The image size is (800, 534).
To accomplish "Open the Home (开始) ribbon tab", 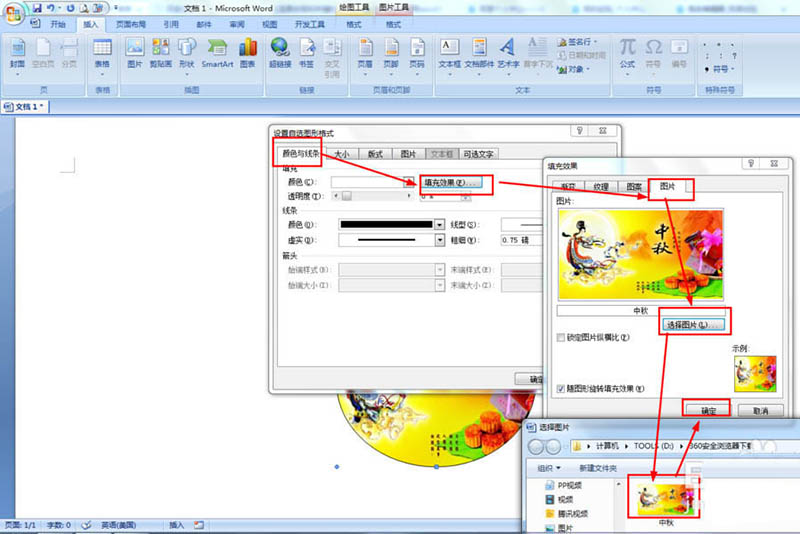I will (58, 24).
